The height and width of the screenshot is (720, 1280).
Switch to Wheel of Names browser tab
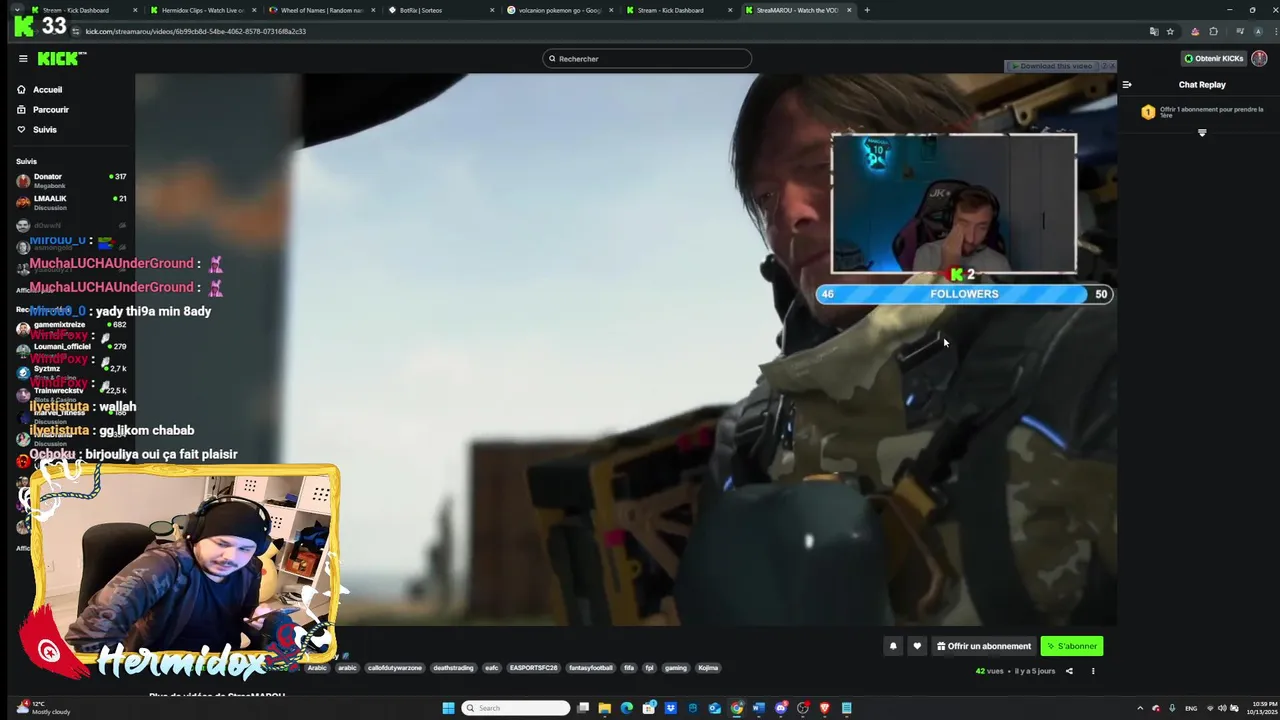coord(320,10)
